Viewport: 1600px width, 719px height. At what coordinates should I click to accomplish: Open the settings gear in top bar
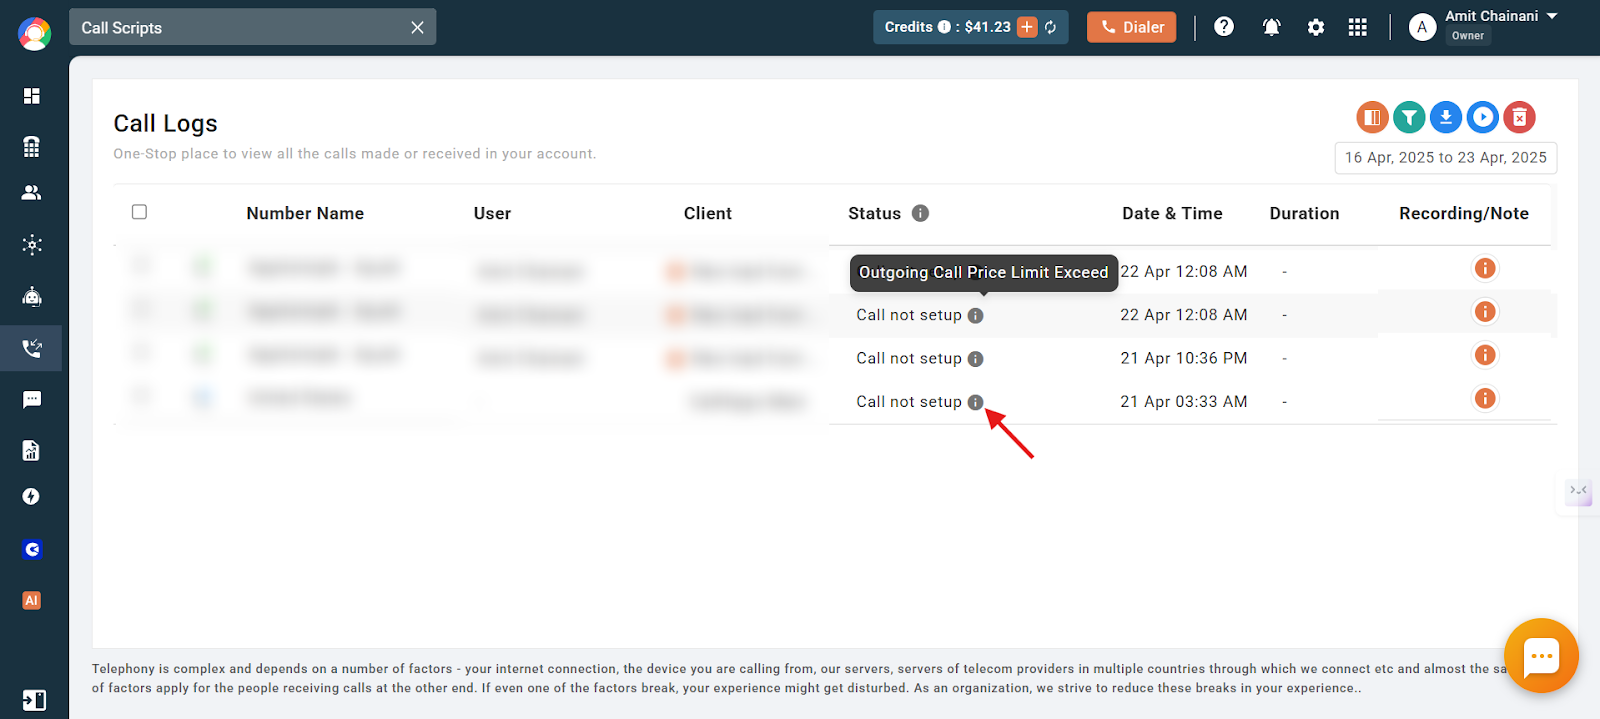(x=1316, y=27)
